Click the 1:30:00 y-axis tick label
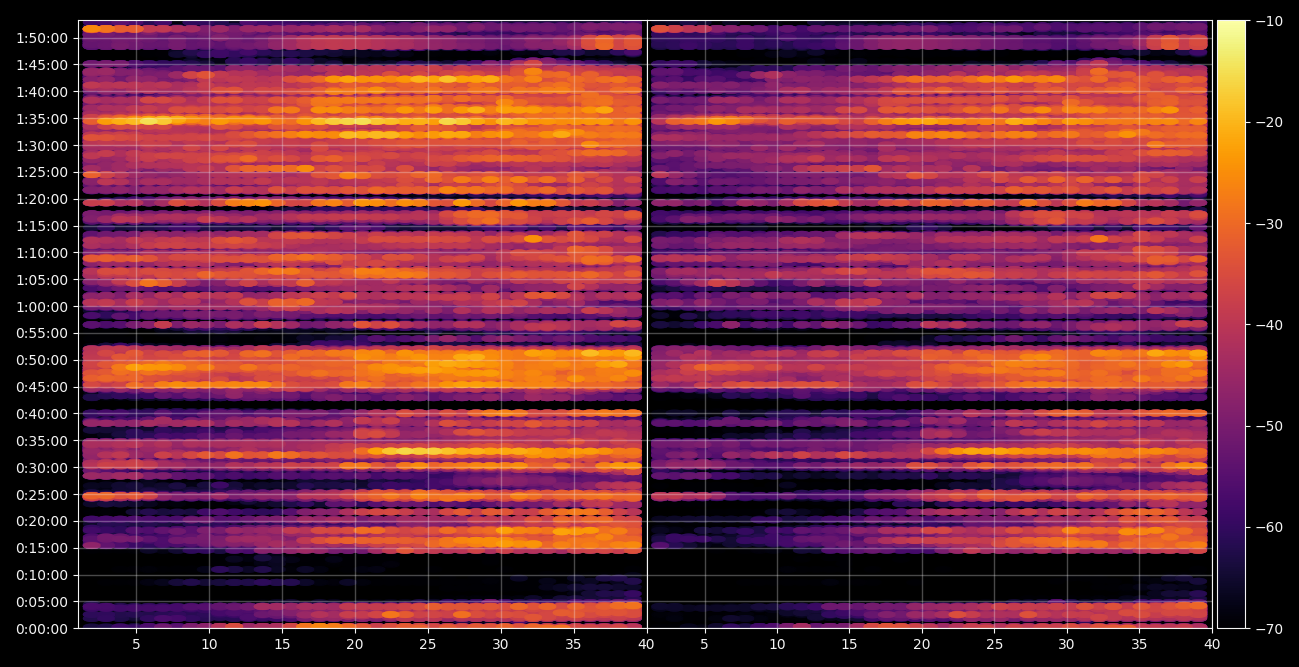The width and height of the screenshot is (1299, 667). (42, 146)
